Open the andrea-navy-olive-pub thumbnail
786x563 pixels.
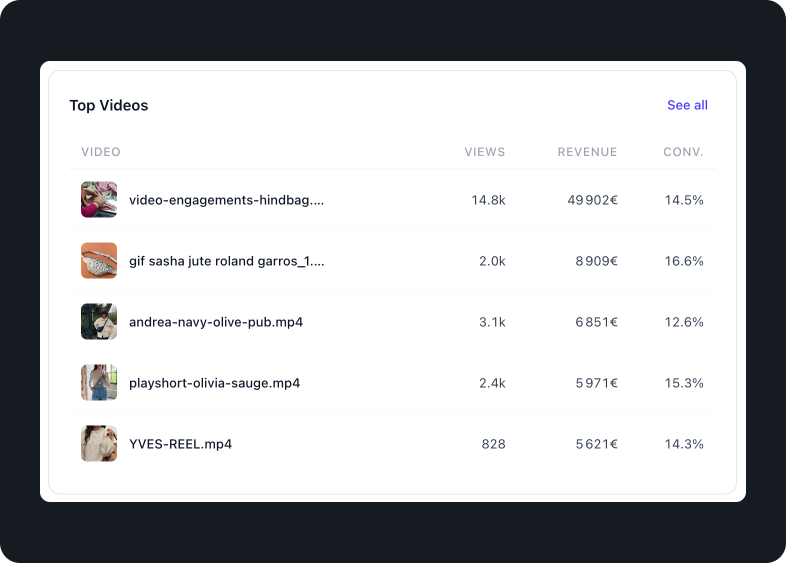pyautogui.click(x=99, y=322)
